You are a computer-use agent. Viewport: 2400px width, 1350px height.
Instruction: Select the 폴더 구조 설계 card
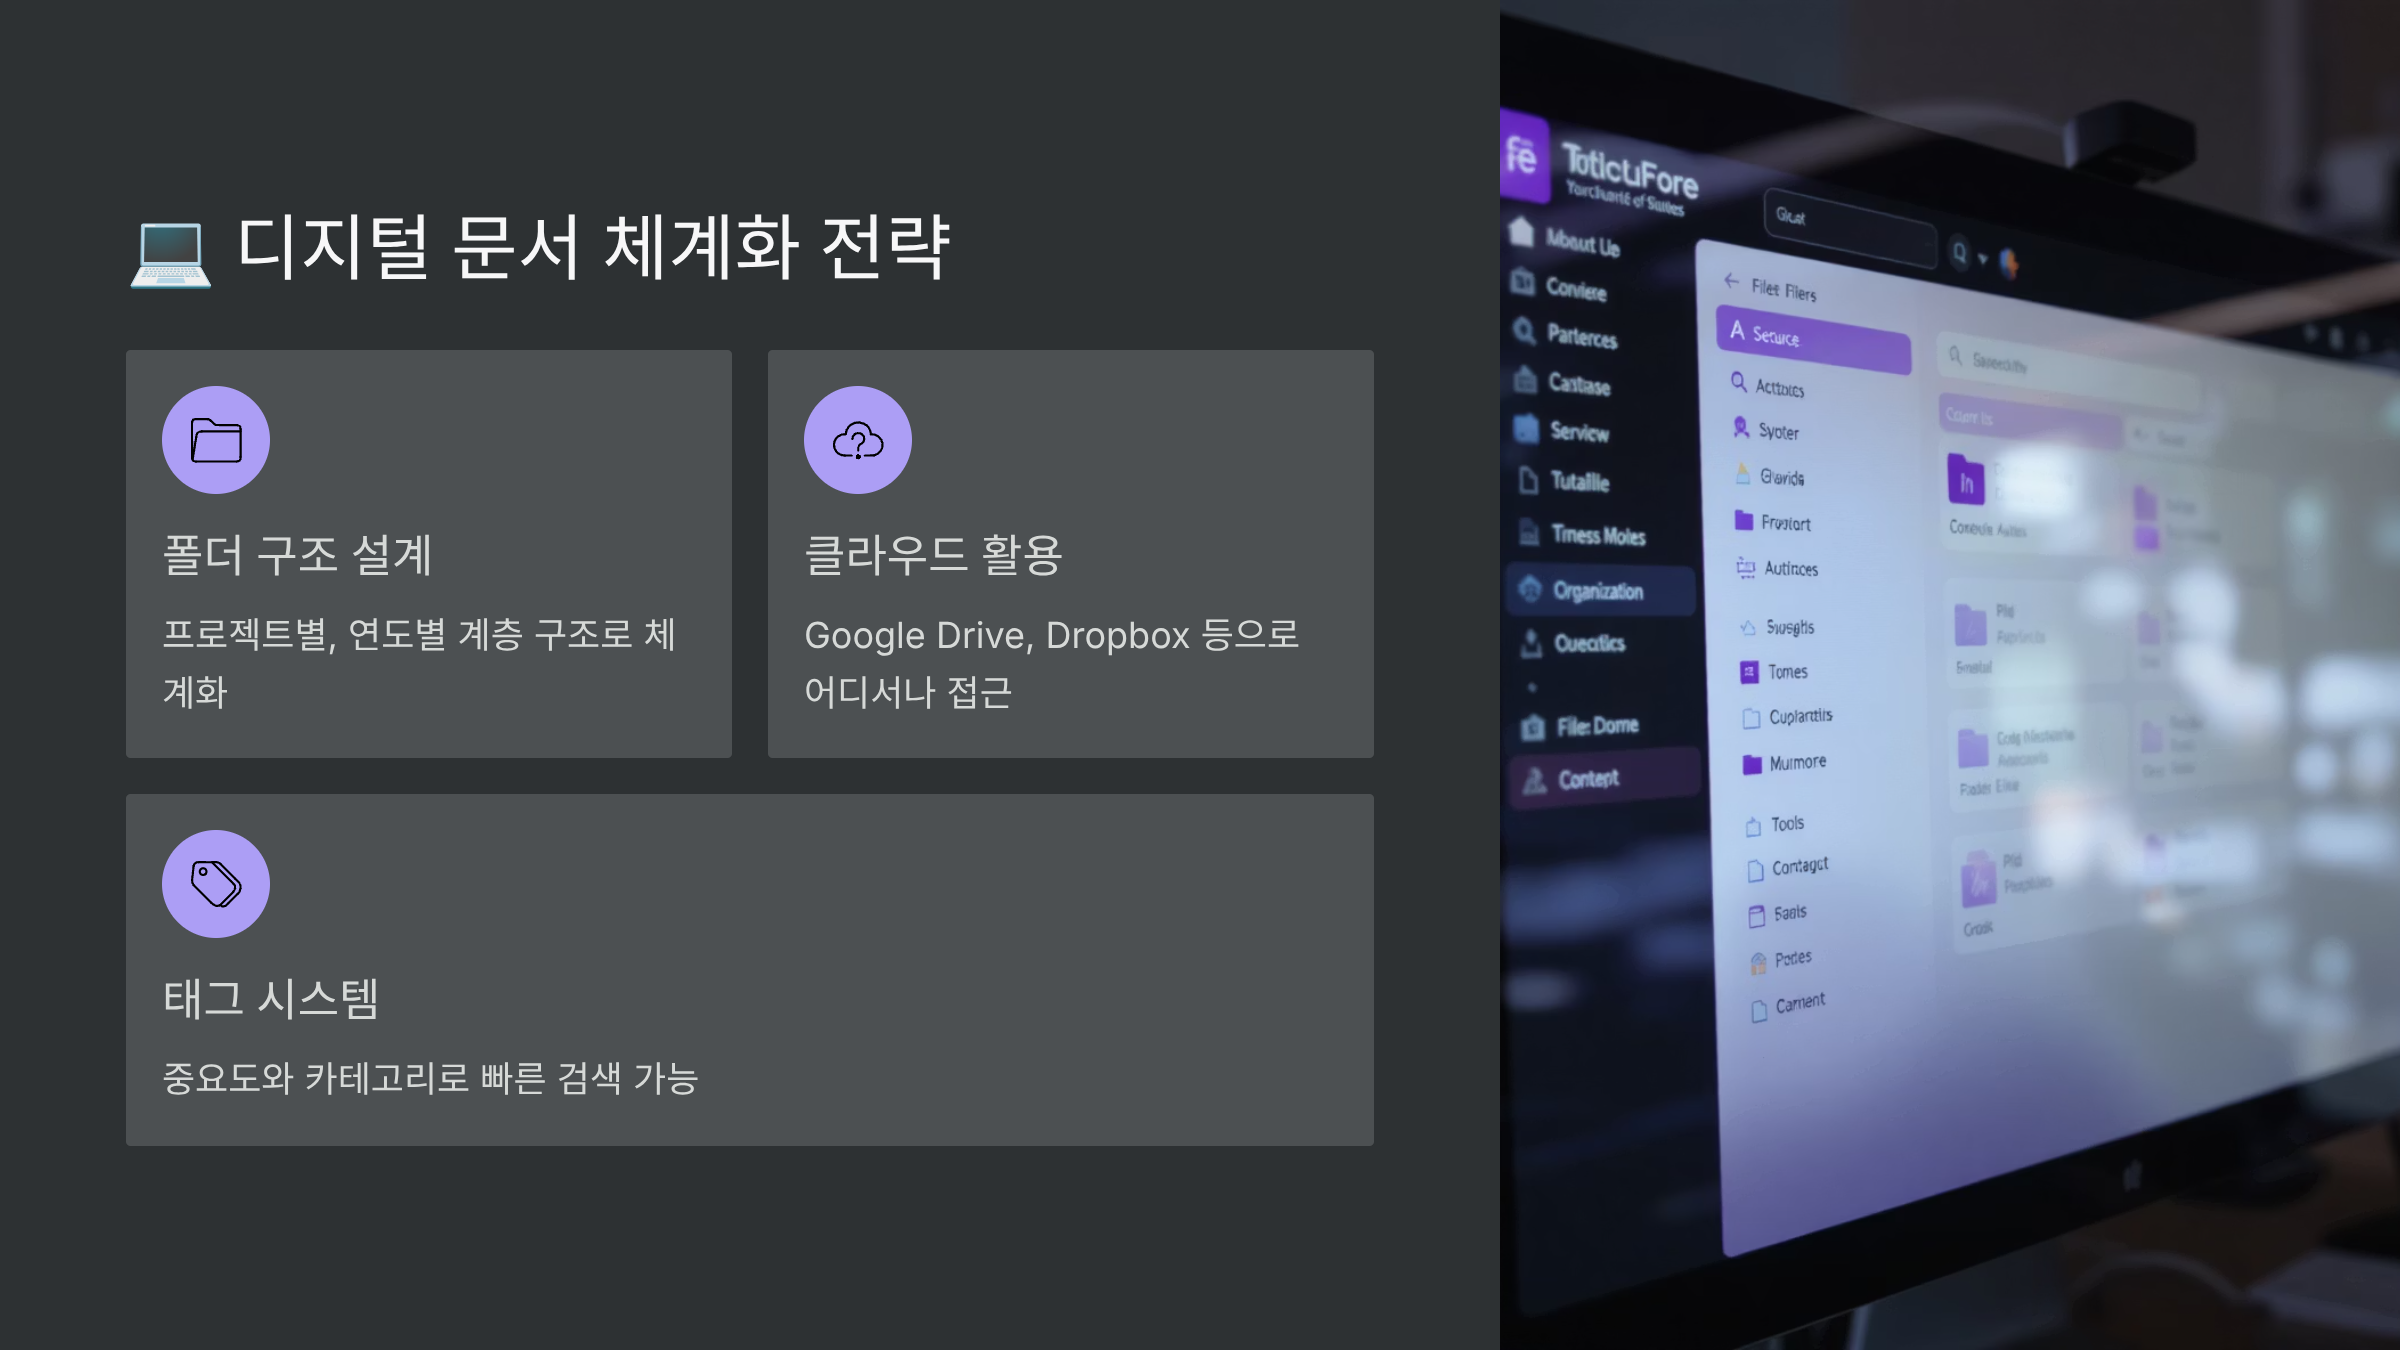(x=428, y=553)
